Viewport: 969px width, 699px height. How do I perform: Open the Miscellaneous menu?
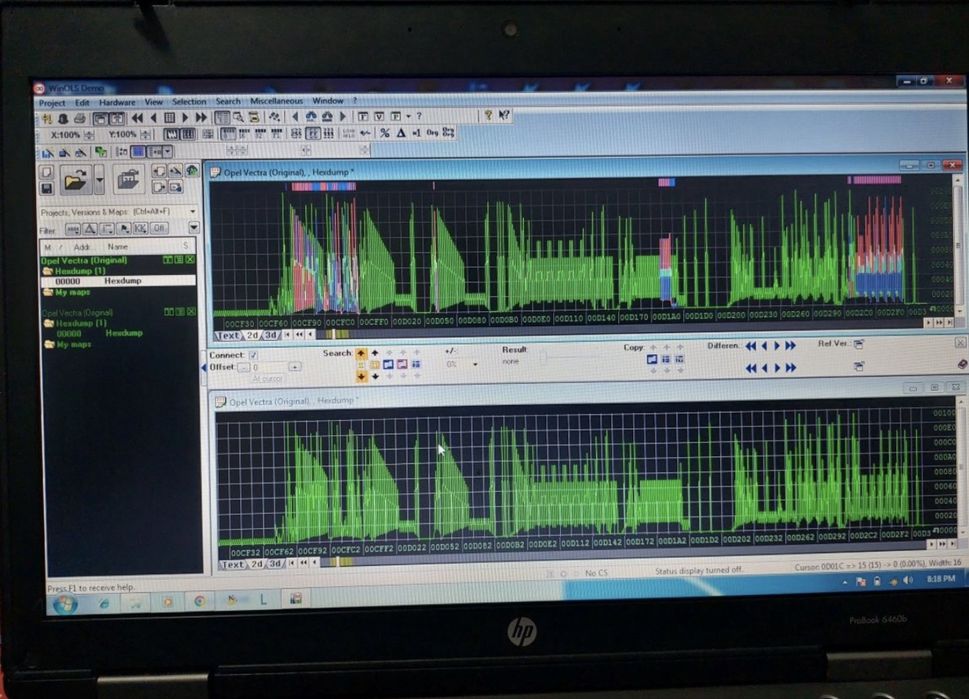(x=276, y=101)
